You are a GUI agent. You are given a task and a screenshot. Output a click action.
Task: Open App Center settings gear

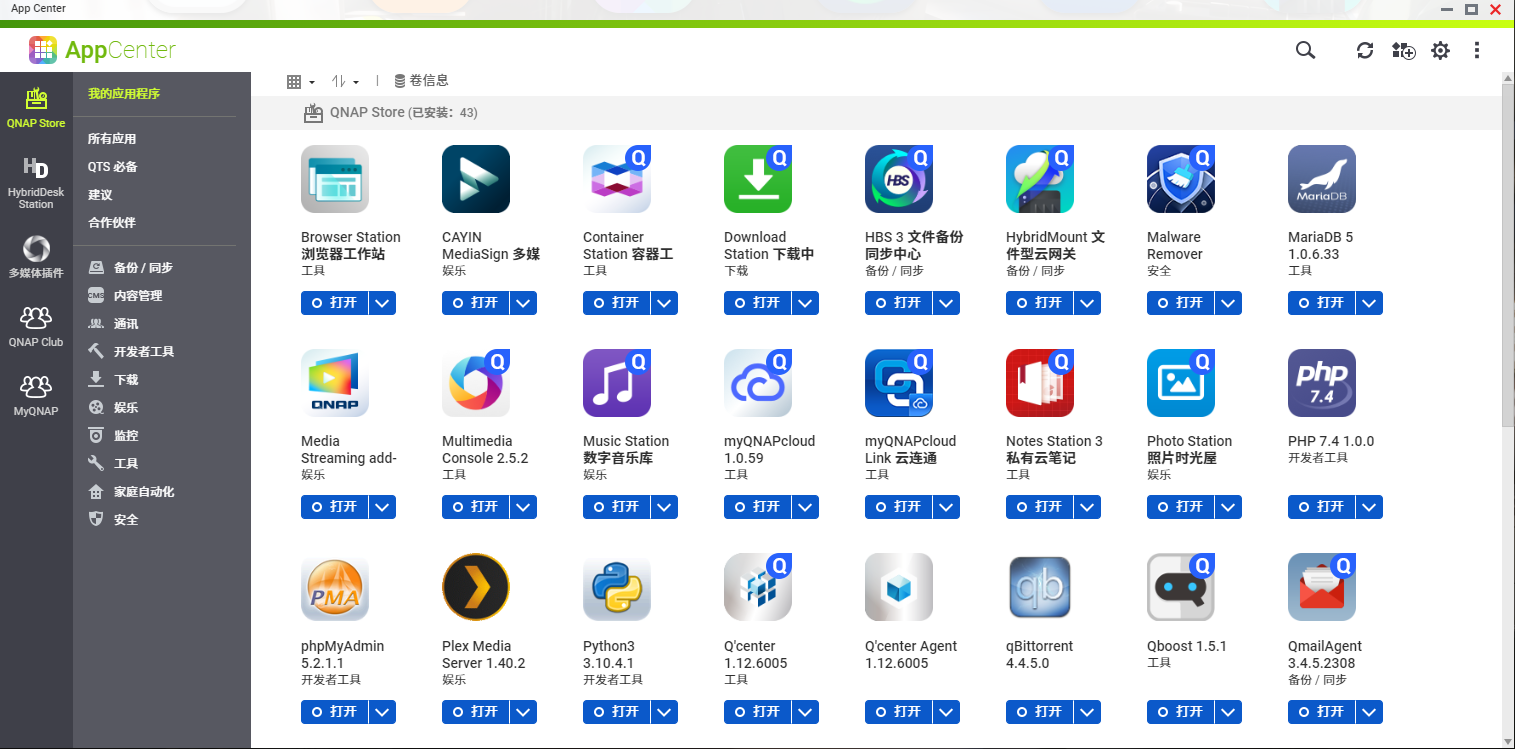1440,50
